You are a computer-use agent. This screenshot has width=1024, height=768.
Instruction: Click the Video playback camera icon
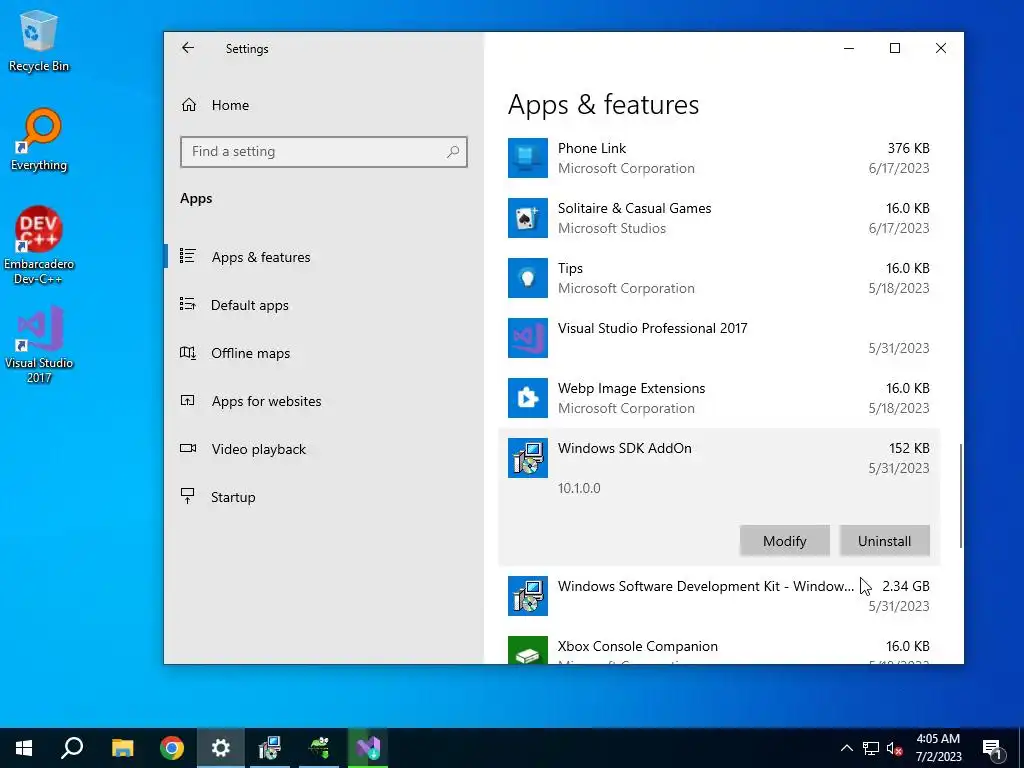pyautogui.click(x=187, y=448)
